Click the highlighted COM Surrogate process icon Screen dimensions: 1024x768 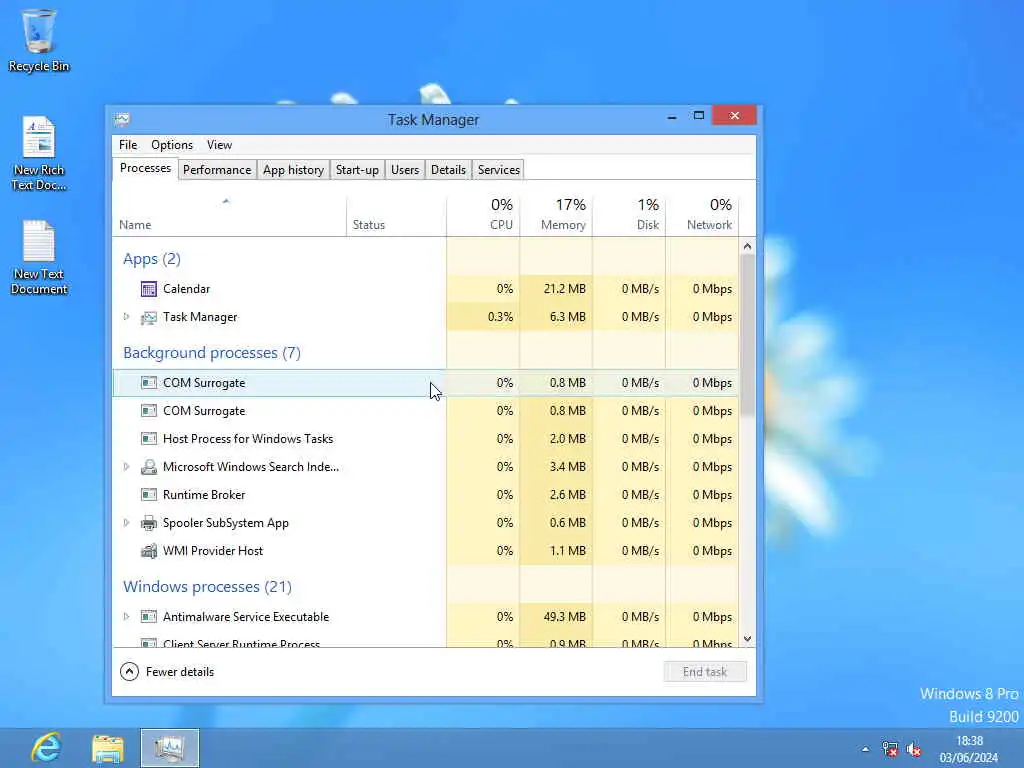tap(149, 383)
